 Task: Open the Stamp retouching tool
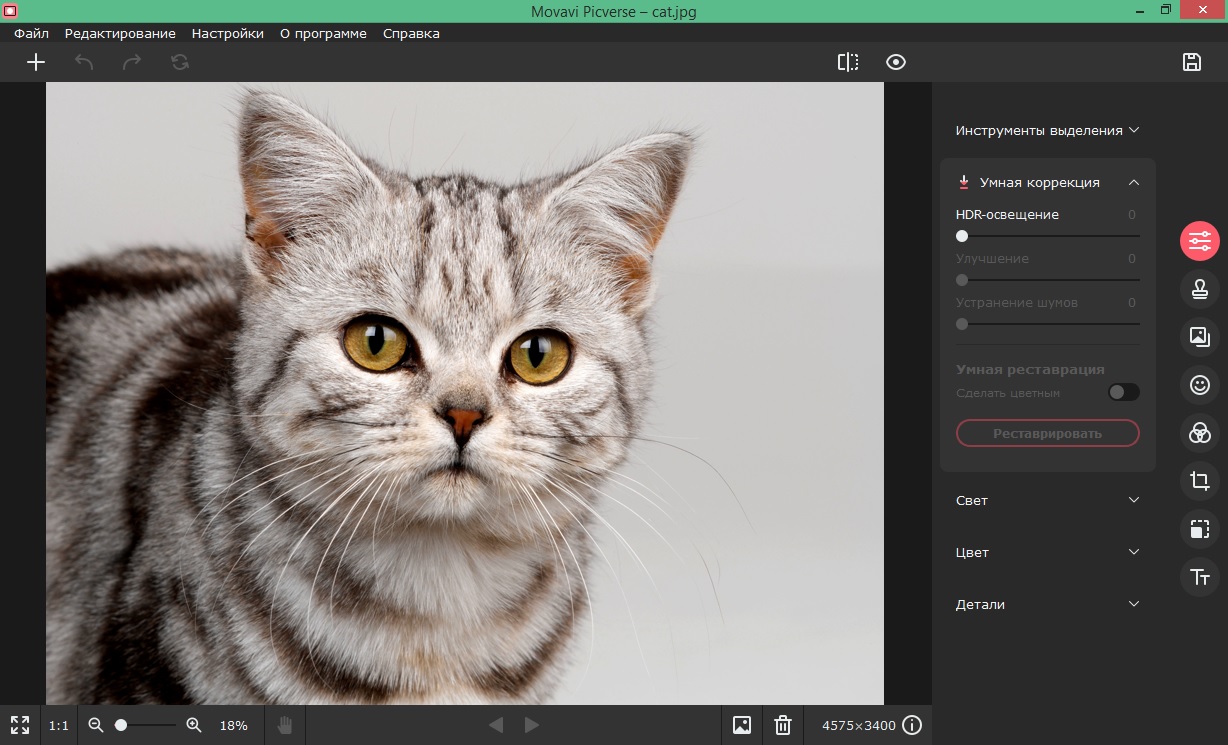click(1199, 289)
